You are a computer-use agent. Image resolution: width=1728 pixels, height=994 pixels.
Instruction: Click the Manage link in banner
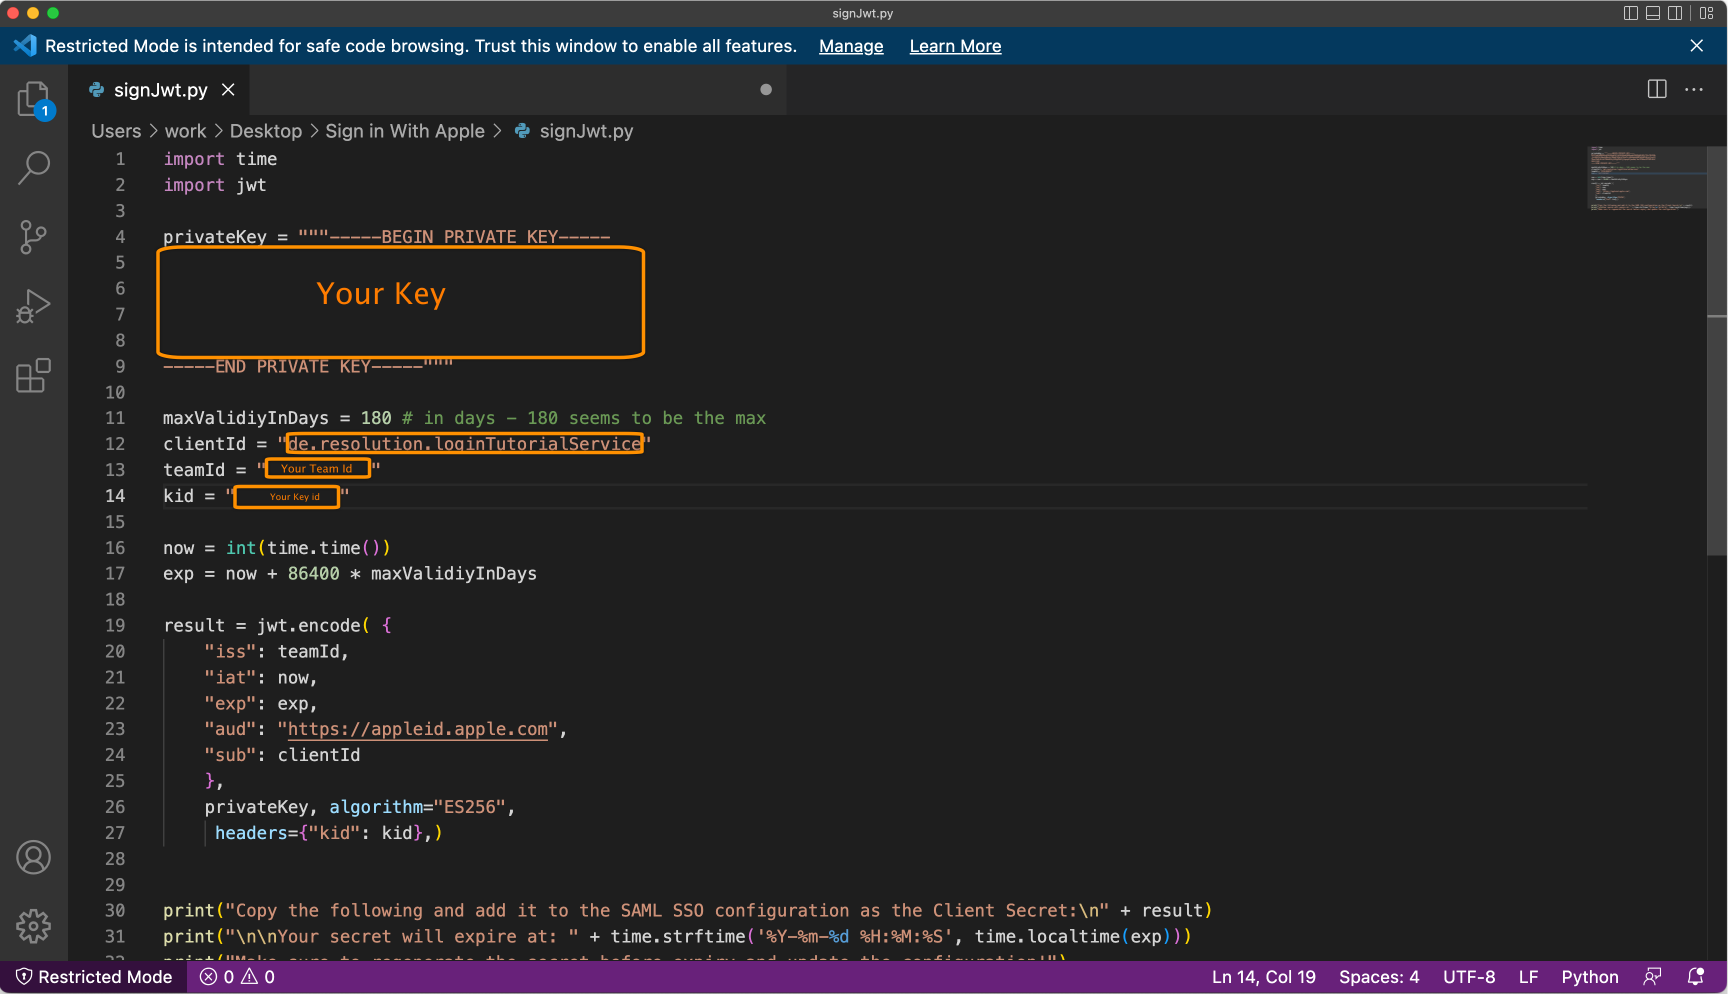coord(851,46)
